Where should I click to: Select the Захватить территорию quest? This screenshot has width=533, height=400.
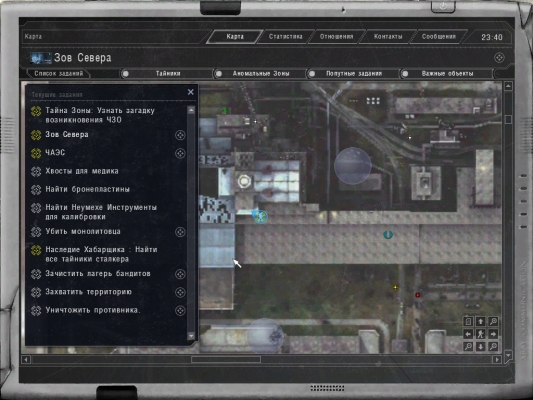pos(88,292)
